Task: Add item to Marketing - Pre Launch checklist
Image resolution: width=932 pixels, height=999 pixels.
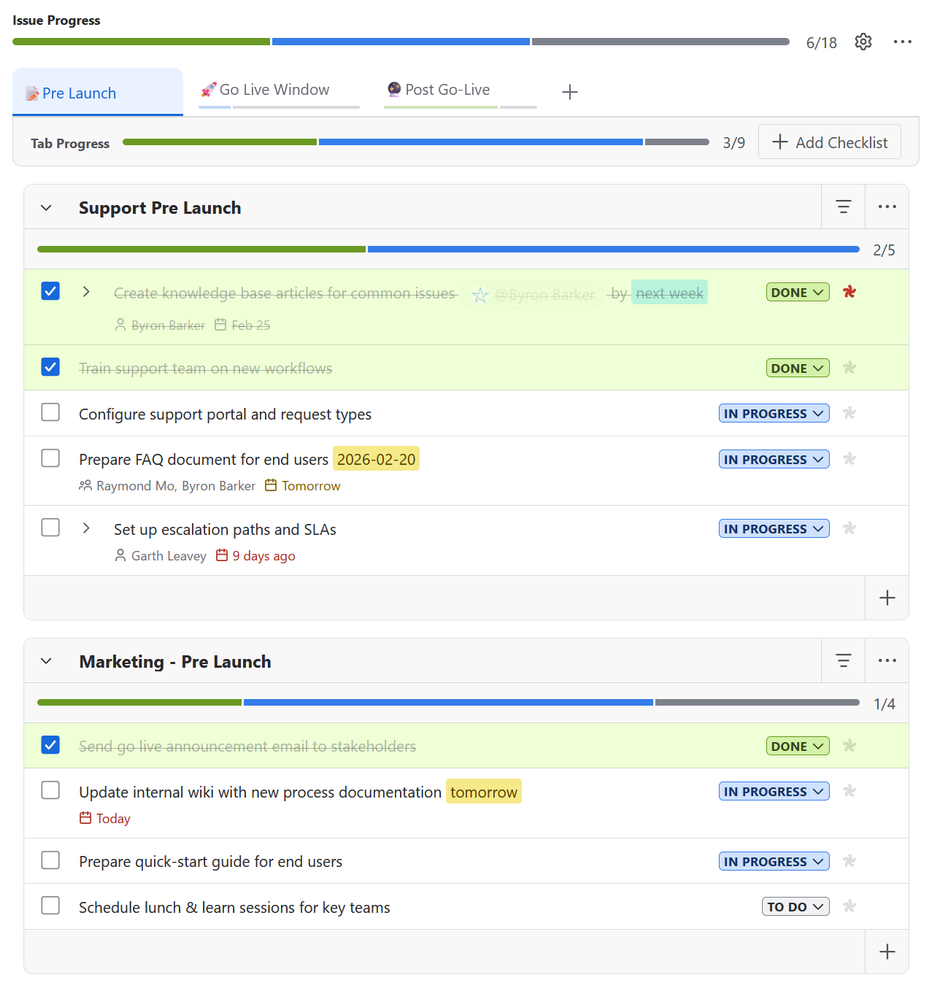Action: 887,952
